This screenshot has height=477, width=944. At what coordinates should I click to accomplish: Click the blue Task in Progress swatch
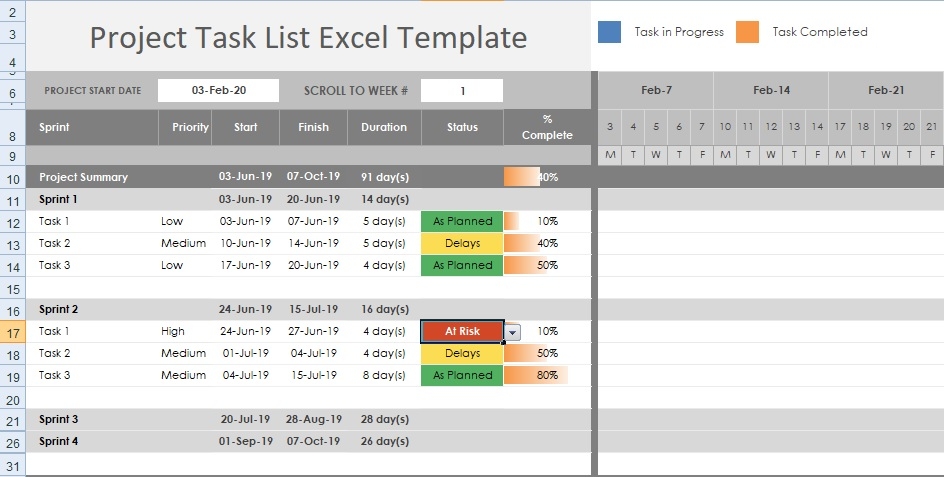click(609, 32)
